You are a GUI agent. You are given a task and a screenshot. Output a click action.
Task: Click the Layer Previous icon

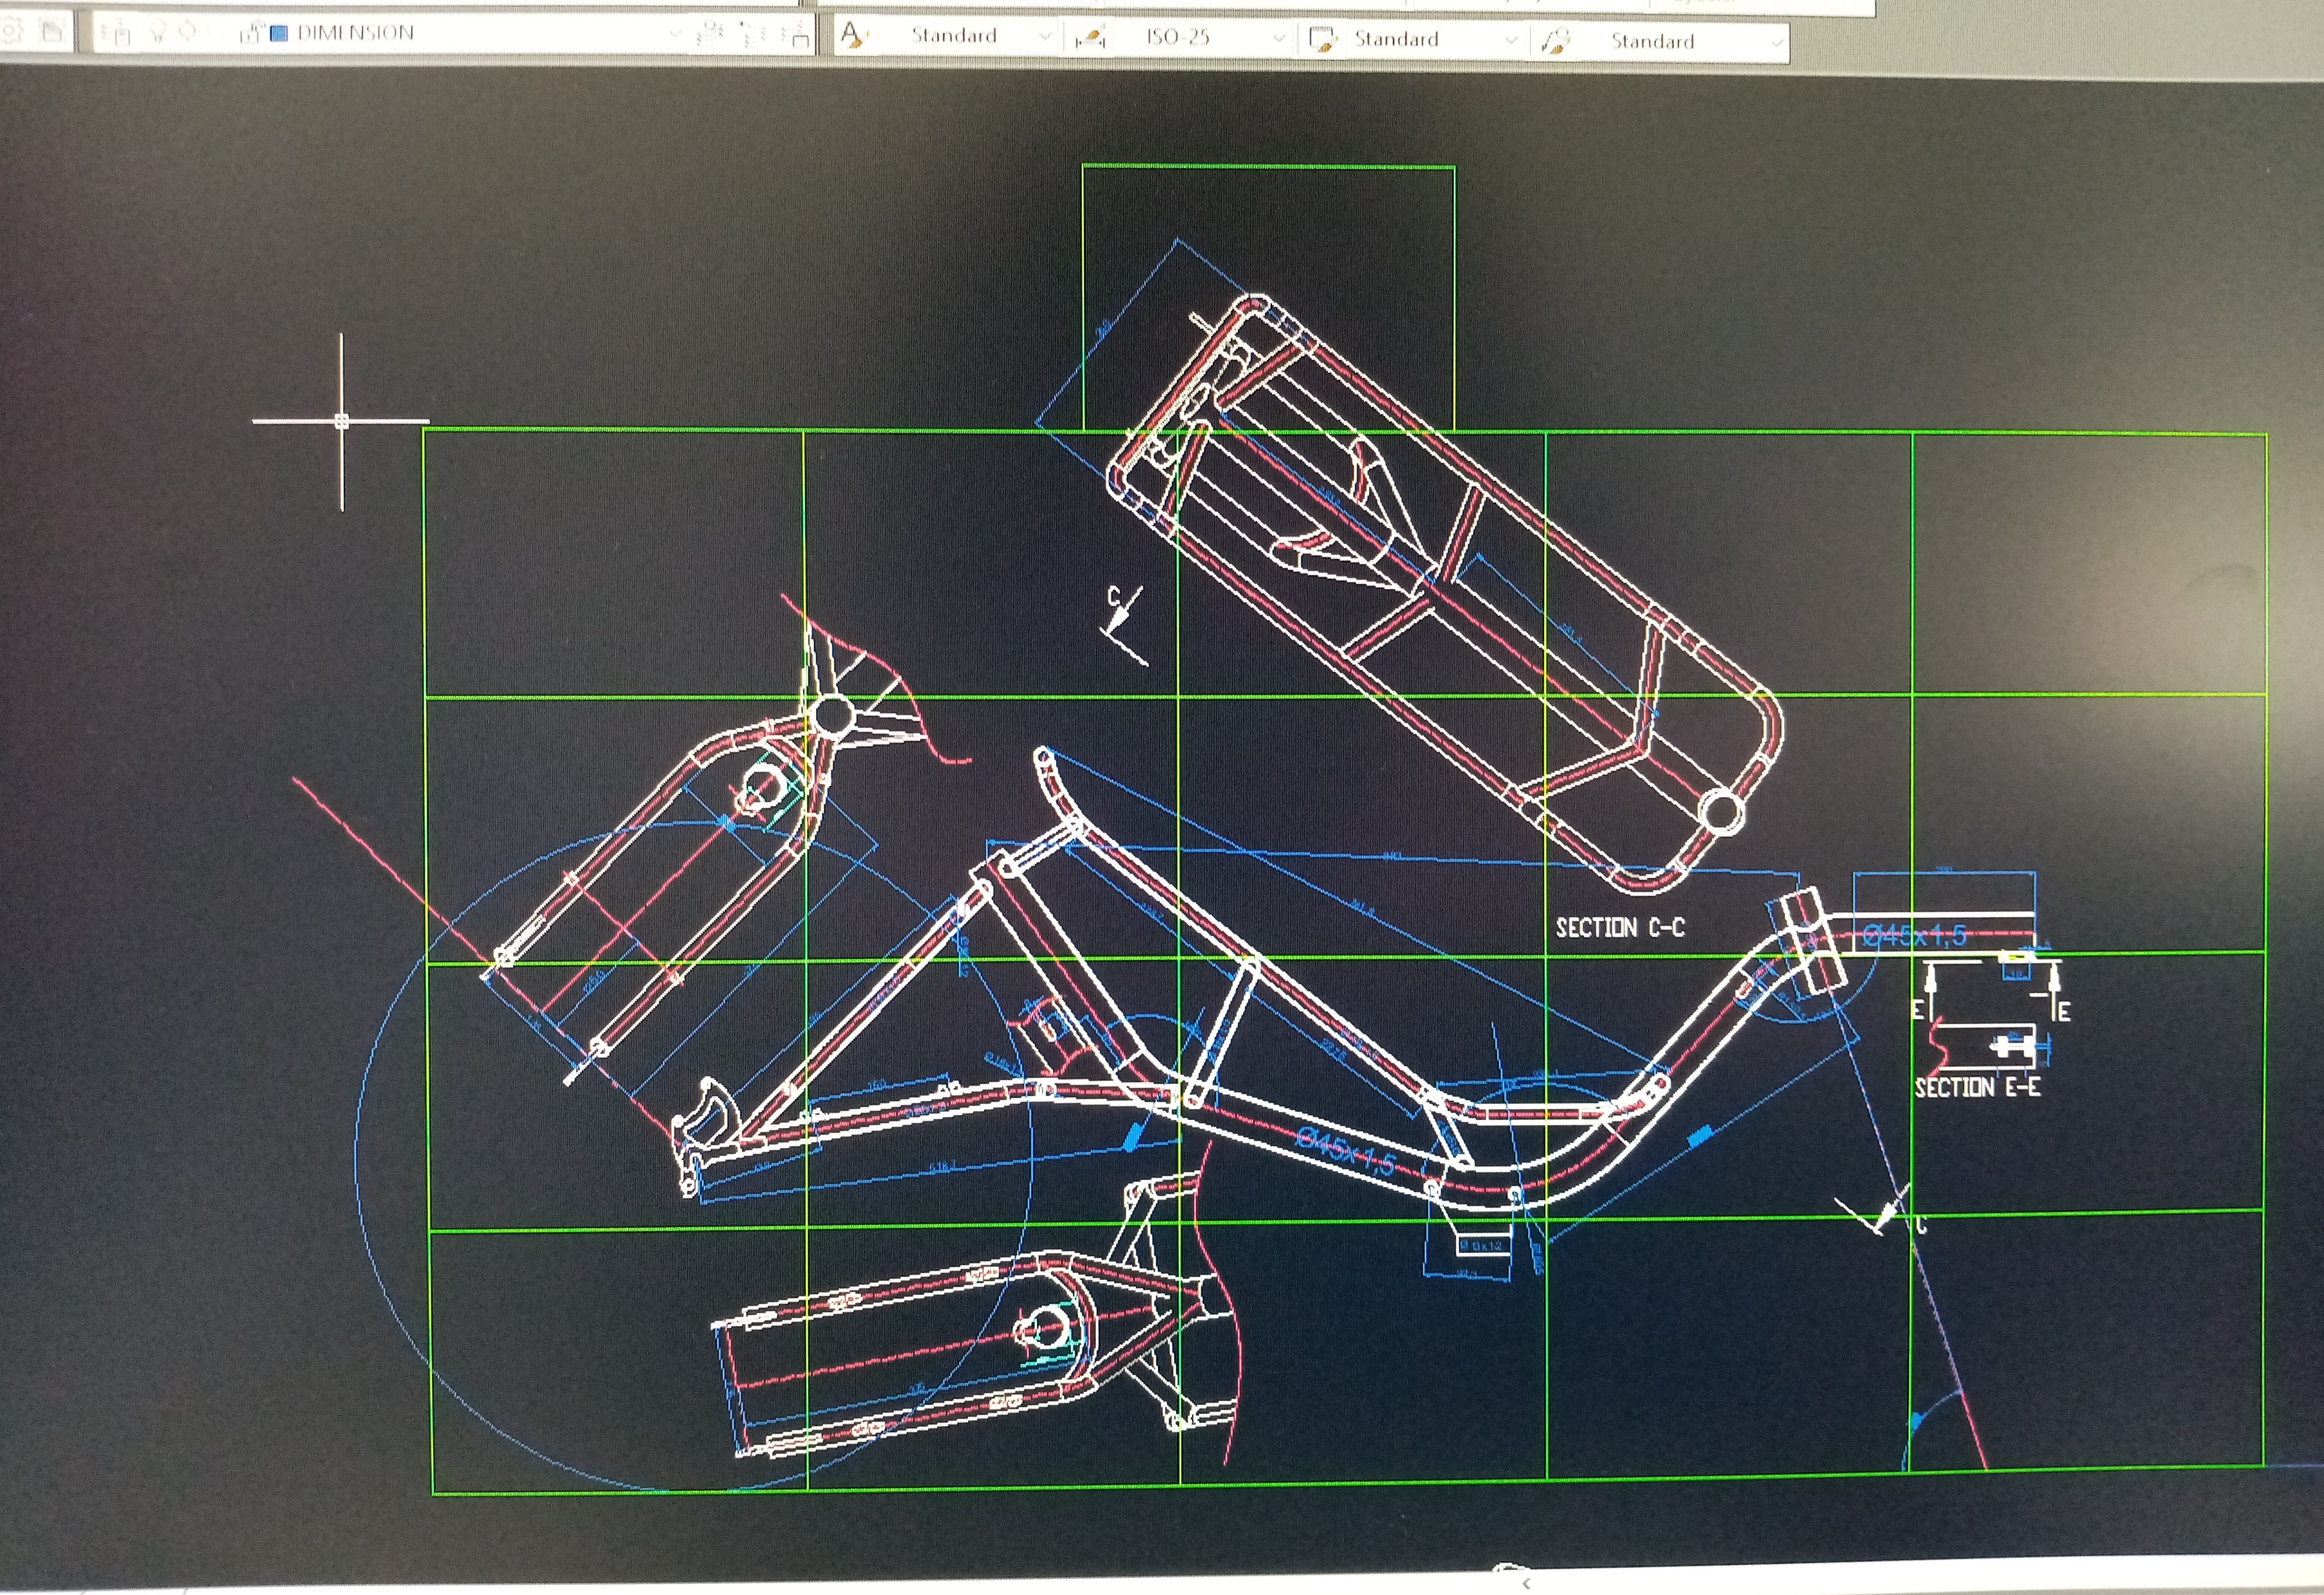(753, 35)
